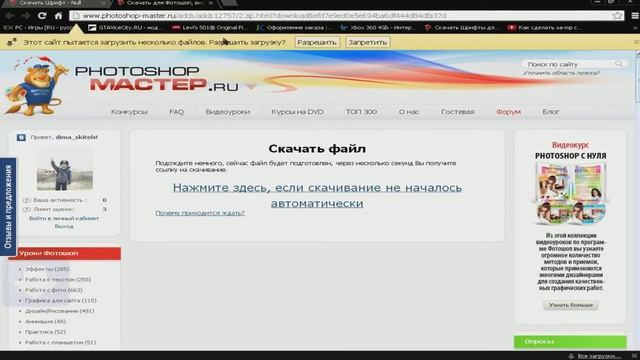
Task: Block downloads with the Запретить button
Action: [367, 42]
